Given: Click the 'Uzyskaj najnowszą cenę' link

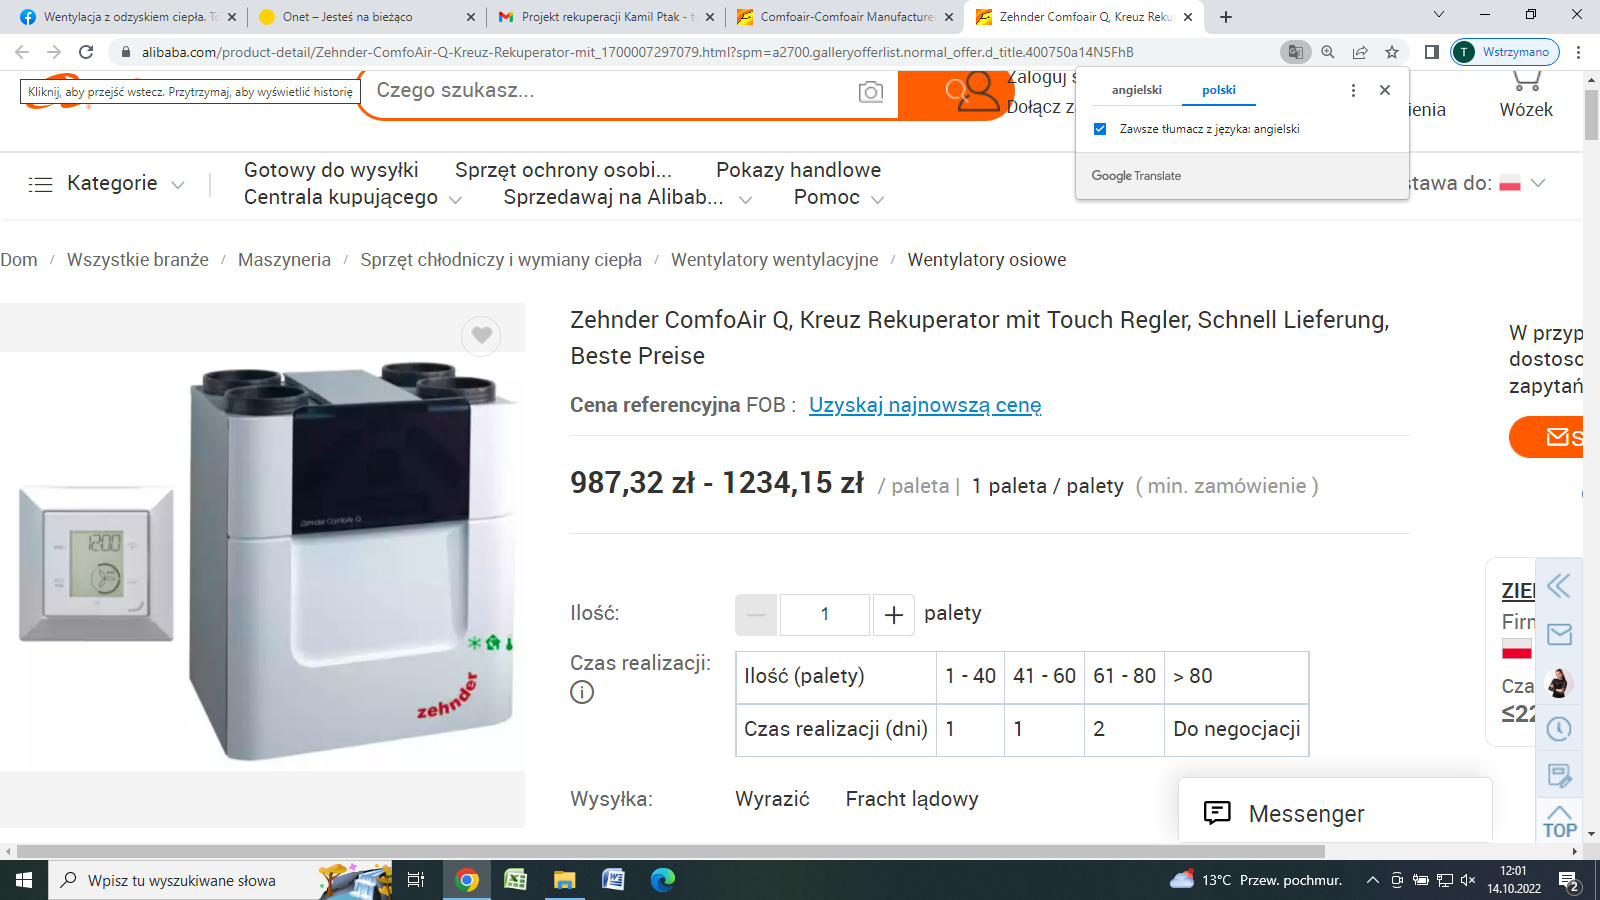Looking at the screenshot, I should pos(925,405).
